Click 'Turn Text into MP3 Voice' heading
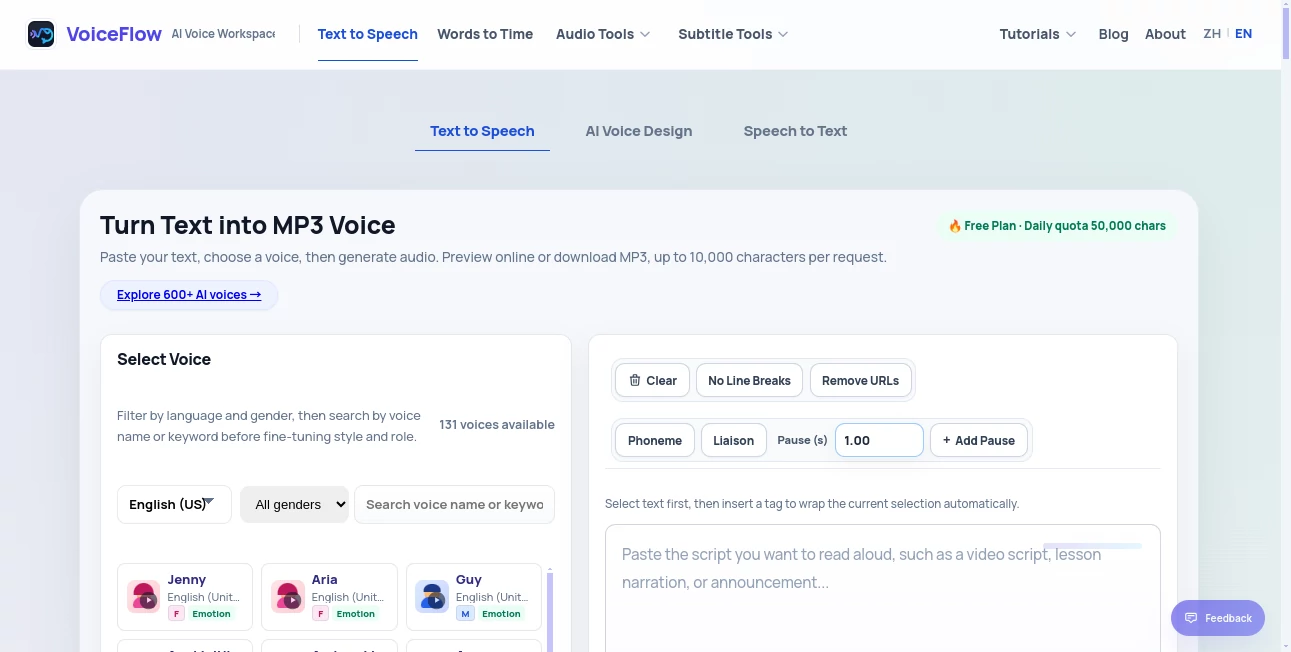Image resolution: width=1291 pixels, height=652 pixels. [247, 225]
